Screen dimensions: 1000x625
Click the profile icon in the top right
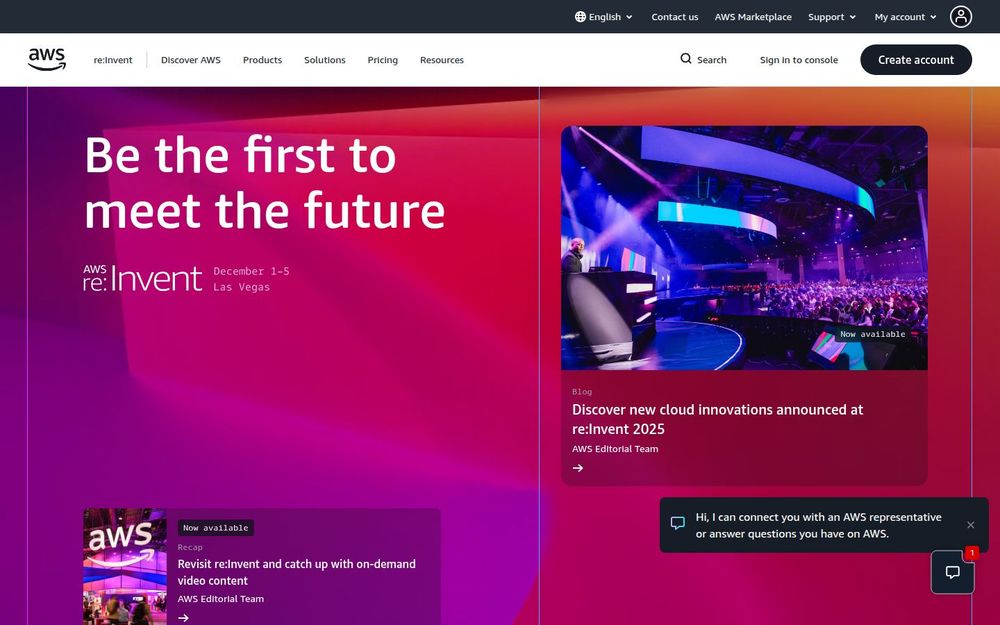point(960,16)
